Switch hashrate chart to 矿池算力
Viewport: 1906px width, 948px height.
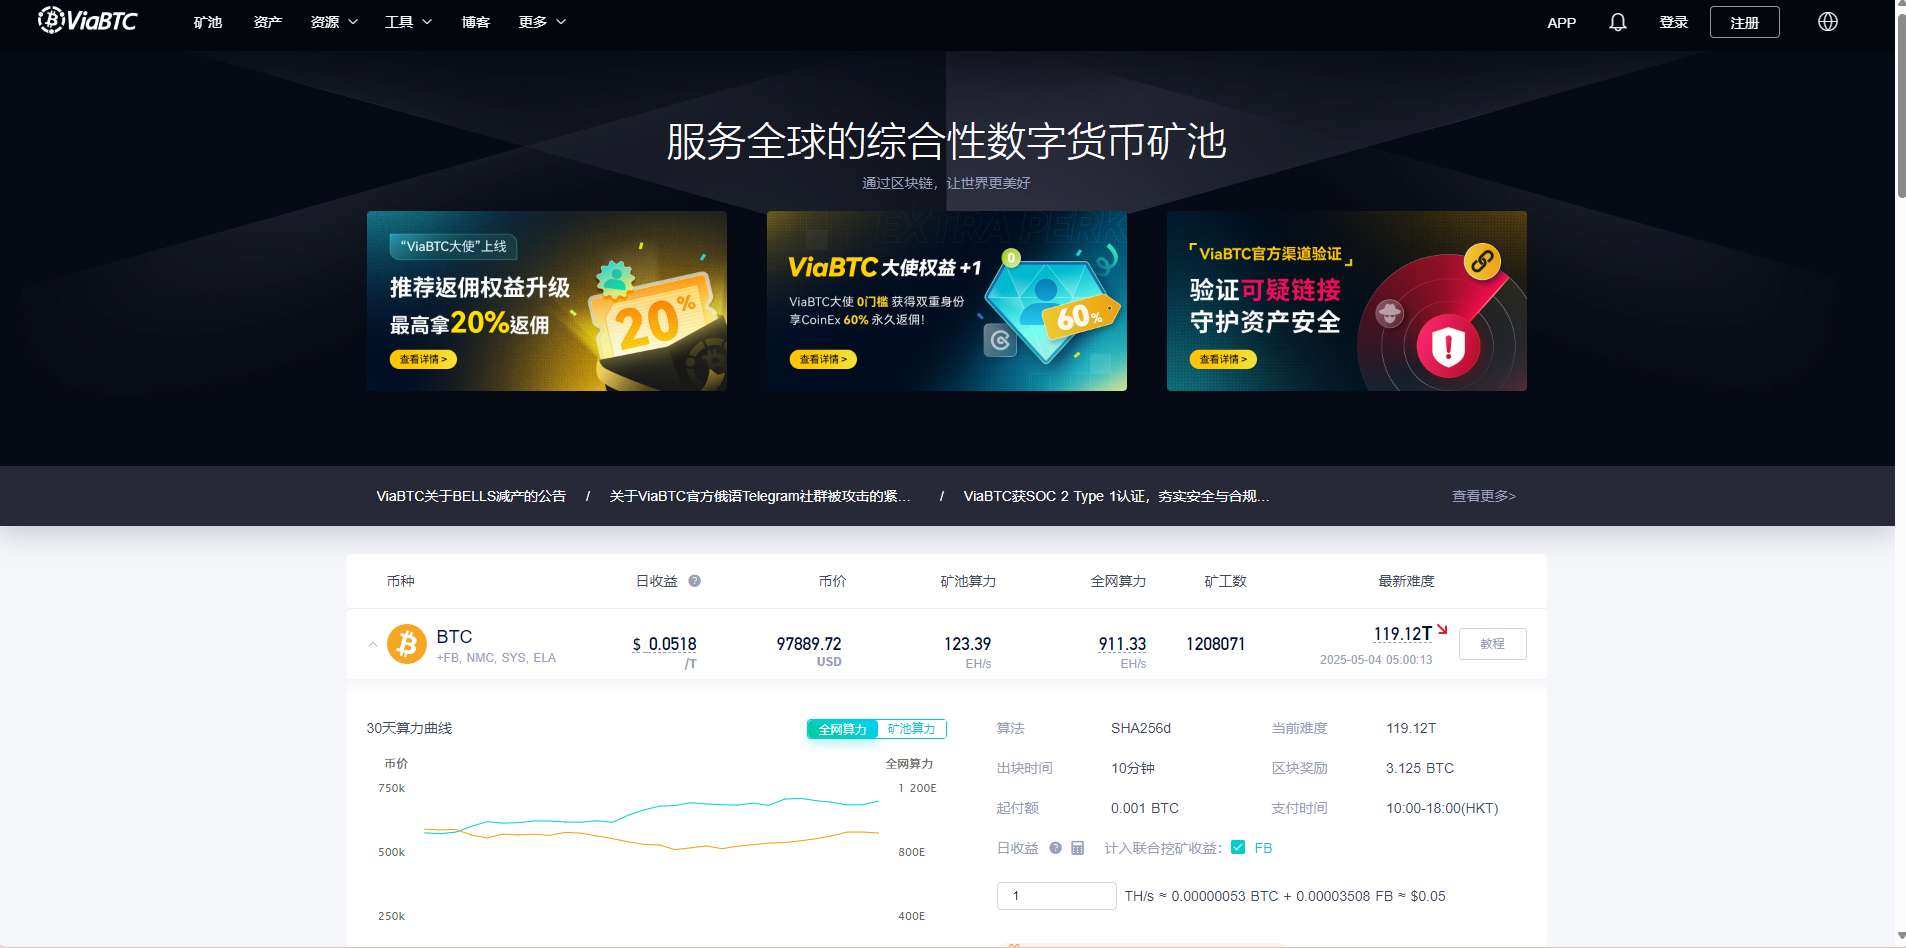click(x=910, y=729)
